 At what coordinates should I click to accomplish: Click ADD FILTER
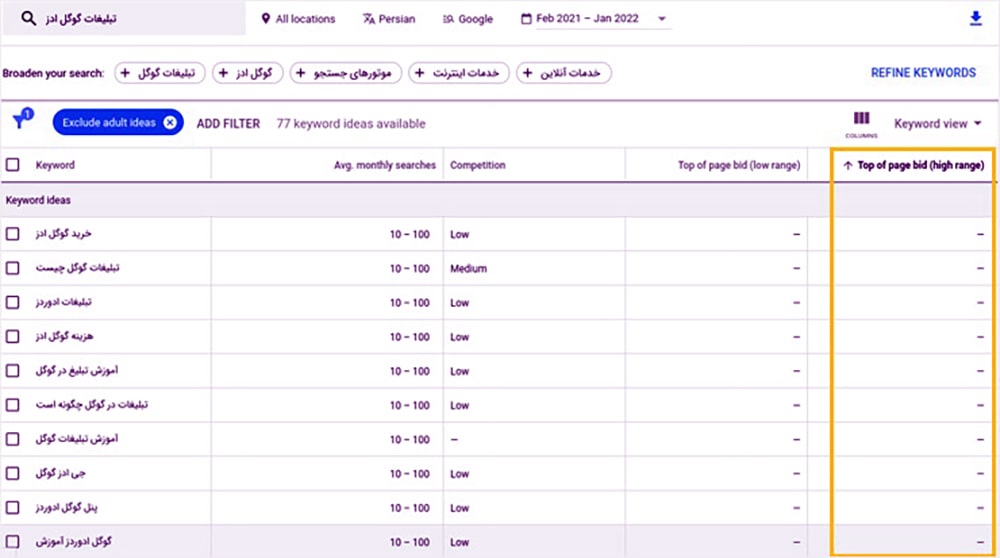coord(228,124)
